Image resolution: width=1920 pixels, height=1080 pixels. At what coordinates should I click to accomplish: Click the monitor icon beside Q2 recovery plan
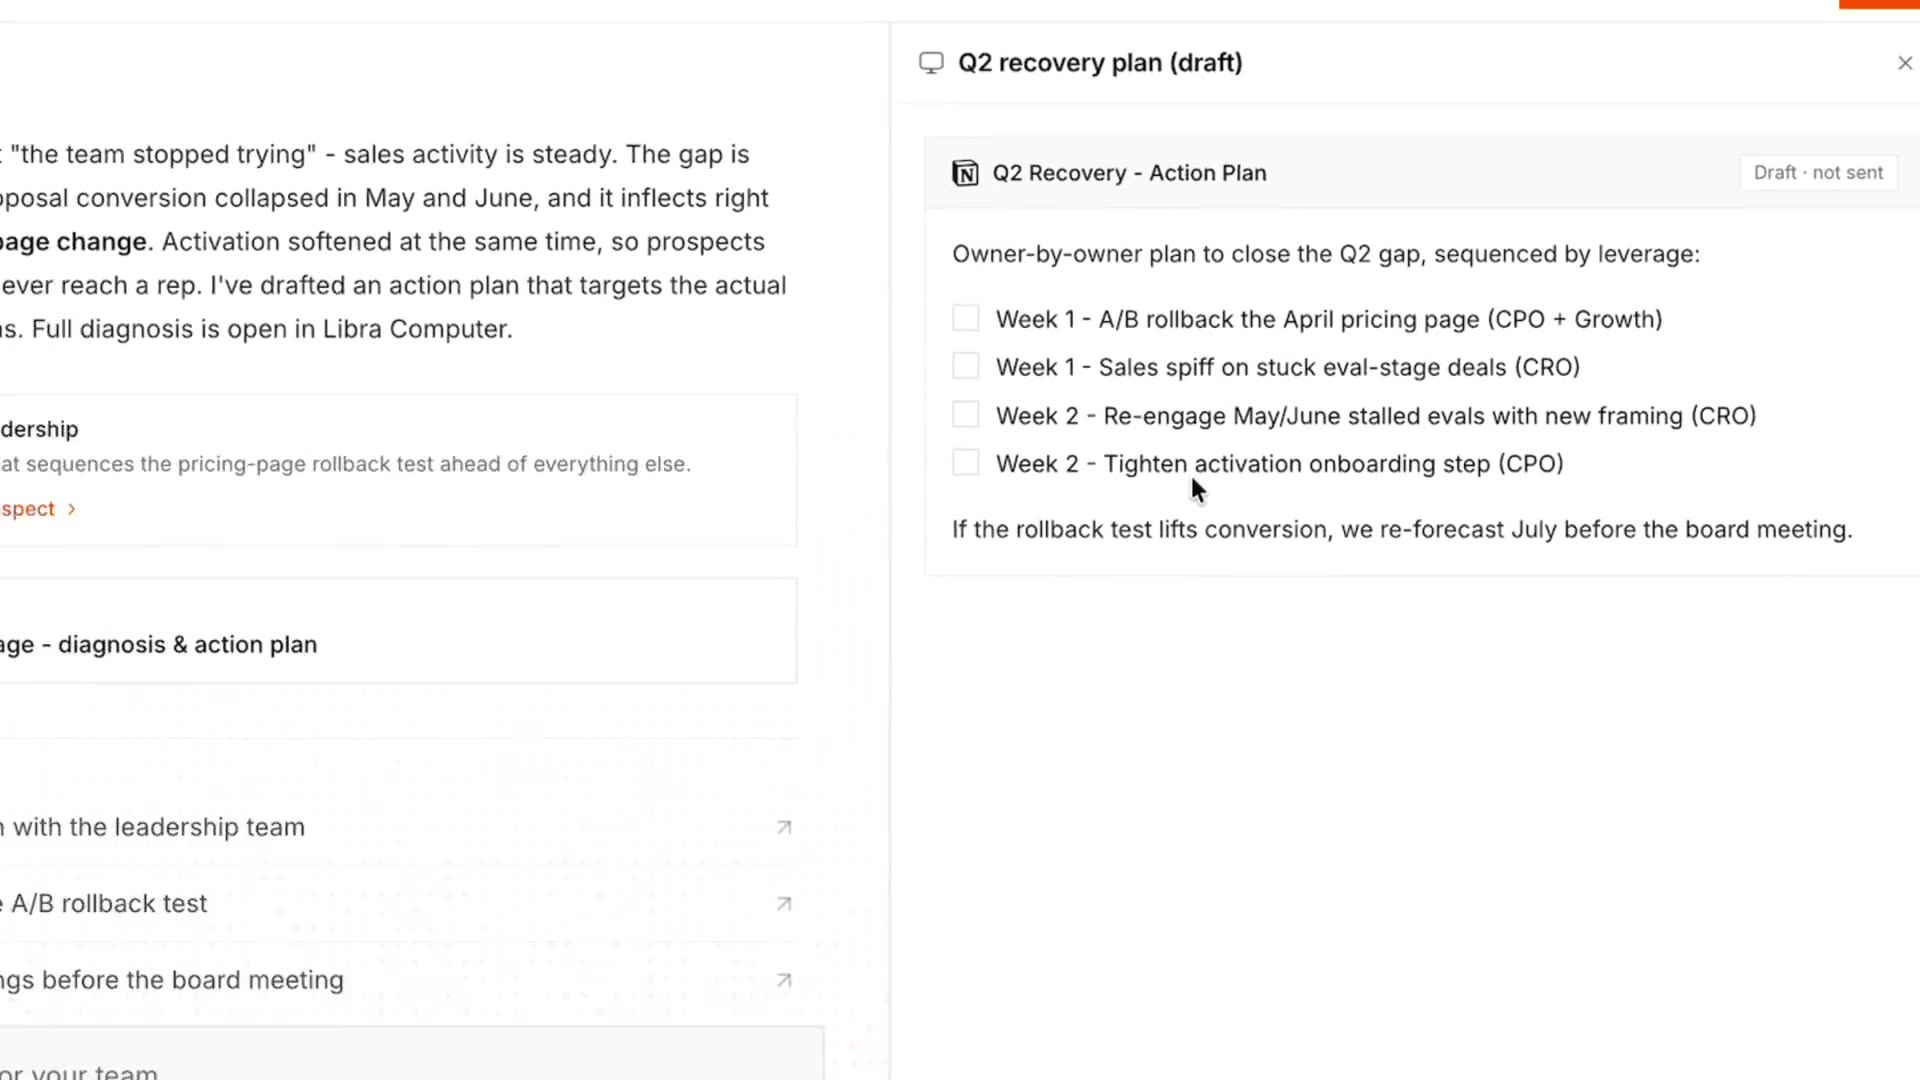(x=931, y=63)
